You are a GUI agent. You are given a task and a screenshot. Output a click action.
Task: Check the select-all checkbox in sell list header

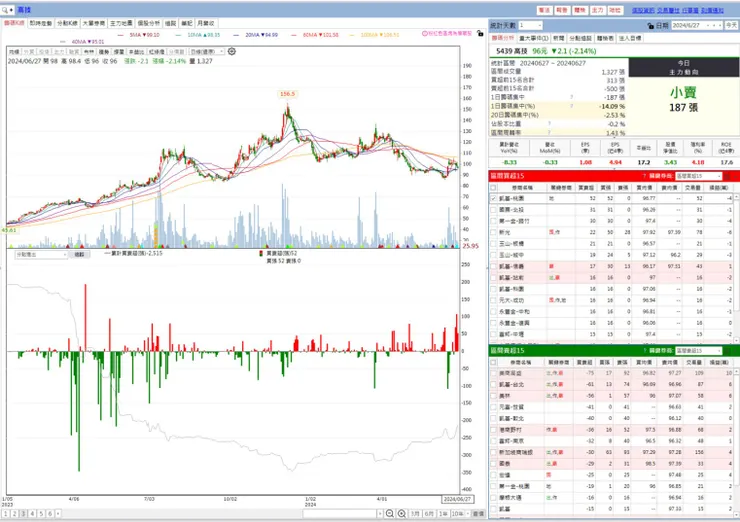pyautogui.click(x=493, y=362)
